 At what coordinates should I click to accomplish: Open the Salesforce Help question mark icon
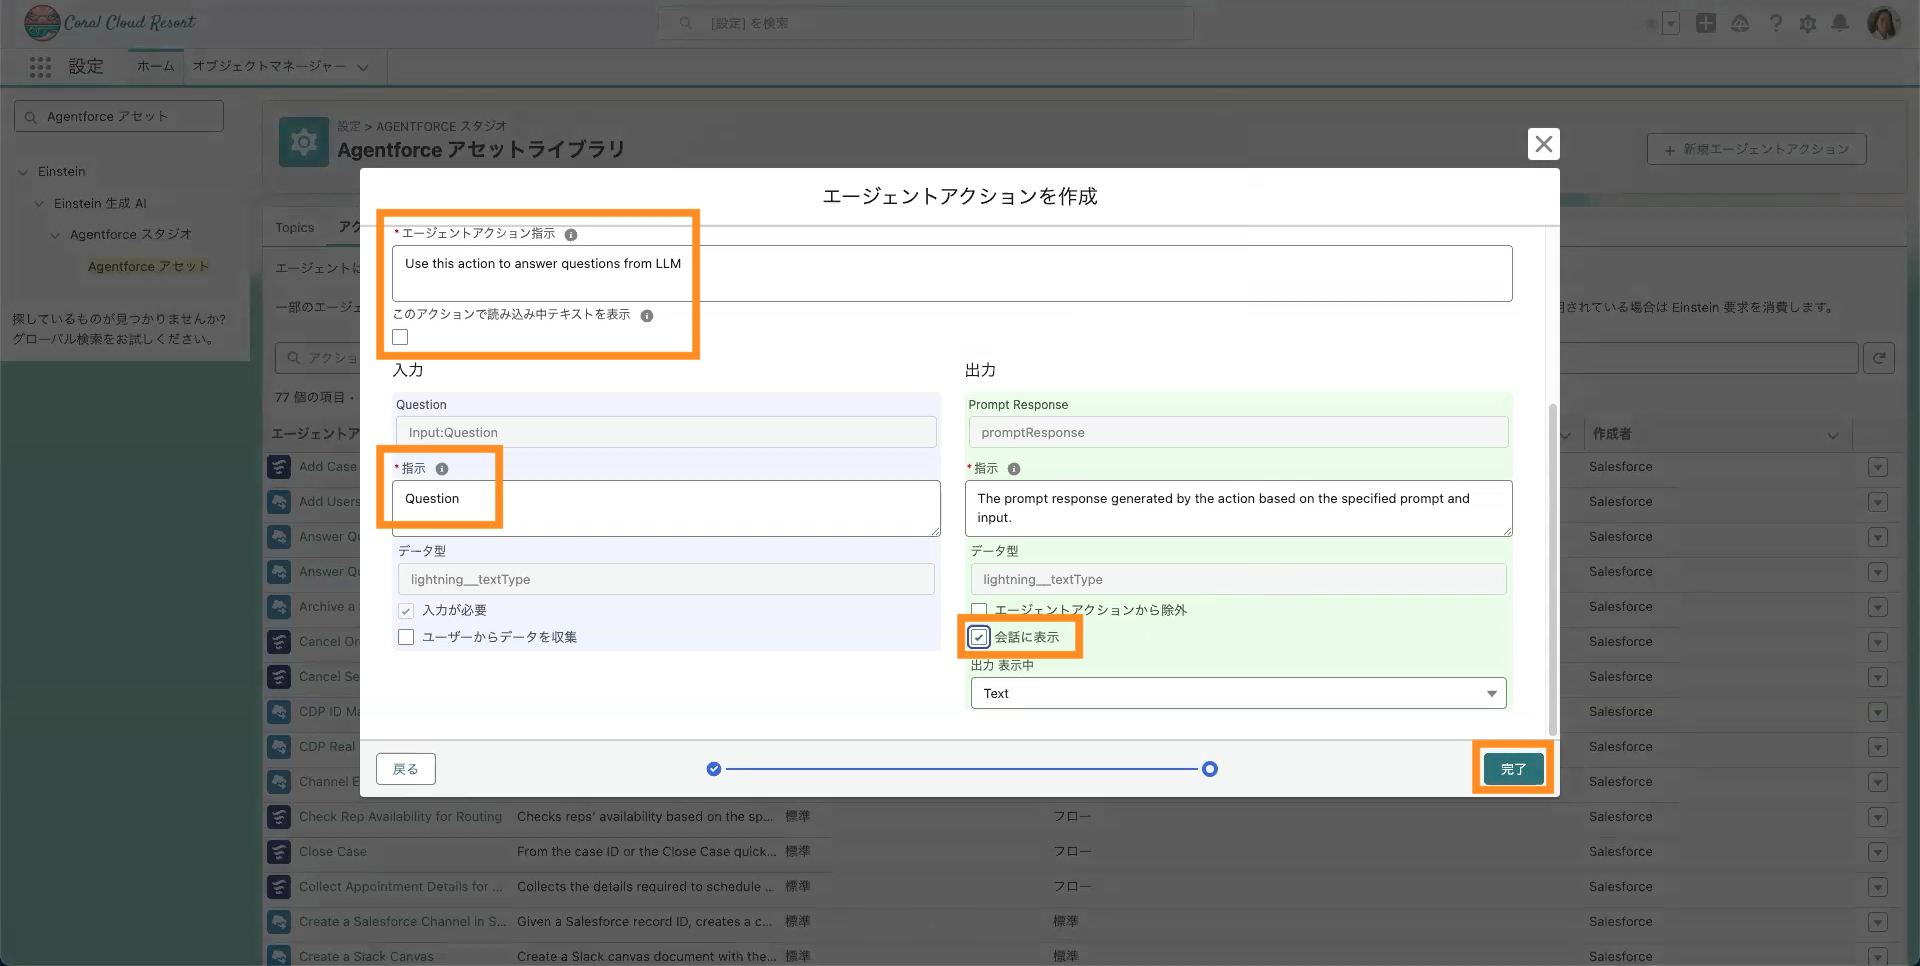1775,23
